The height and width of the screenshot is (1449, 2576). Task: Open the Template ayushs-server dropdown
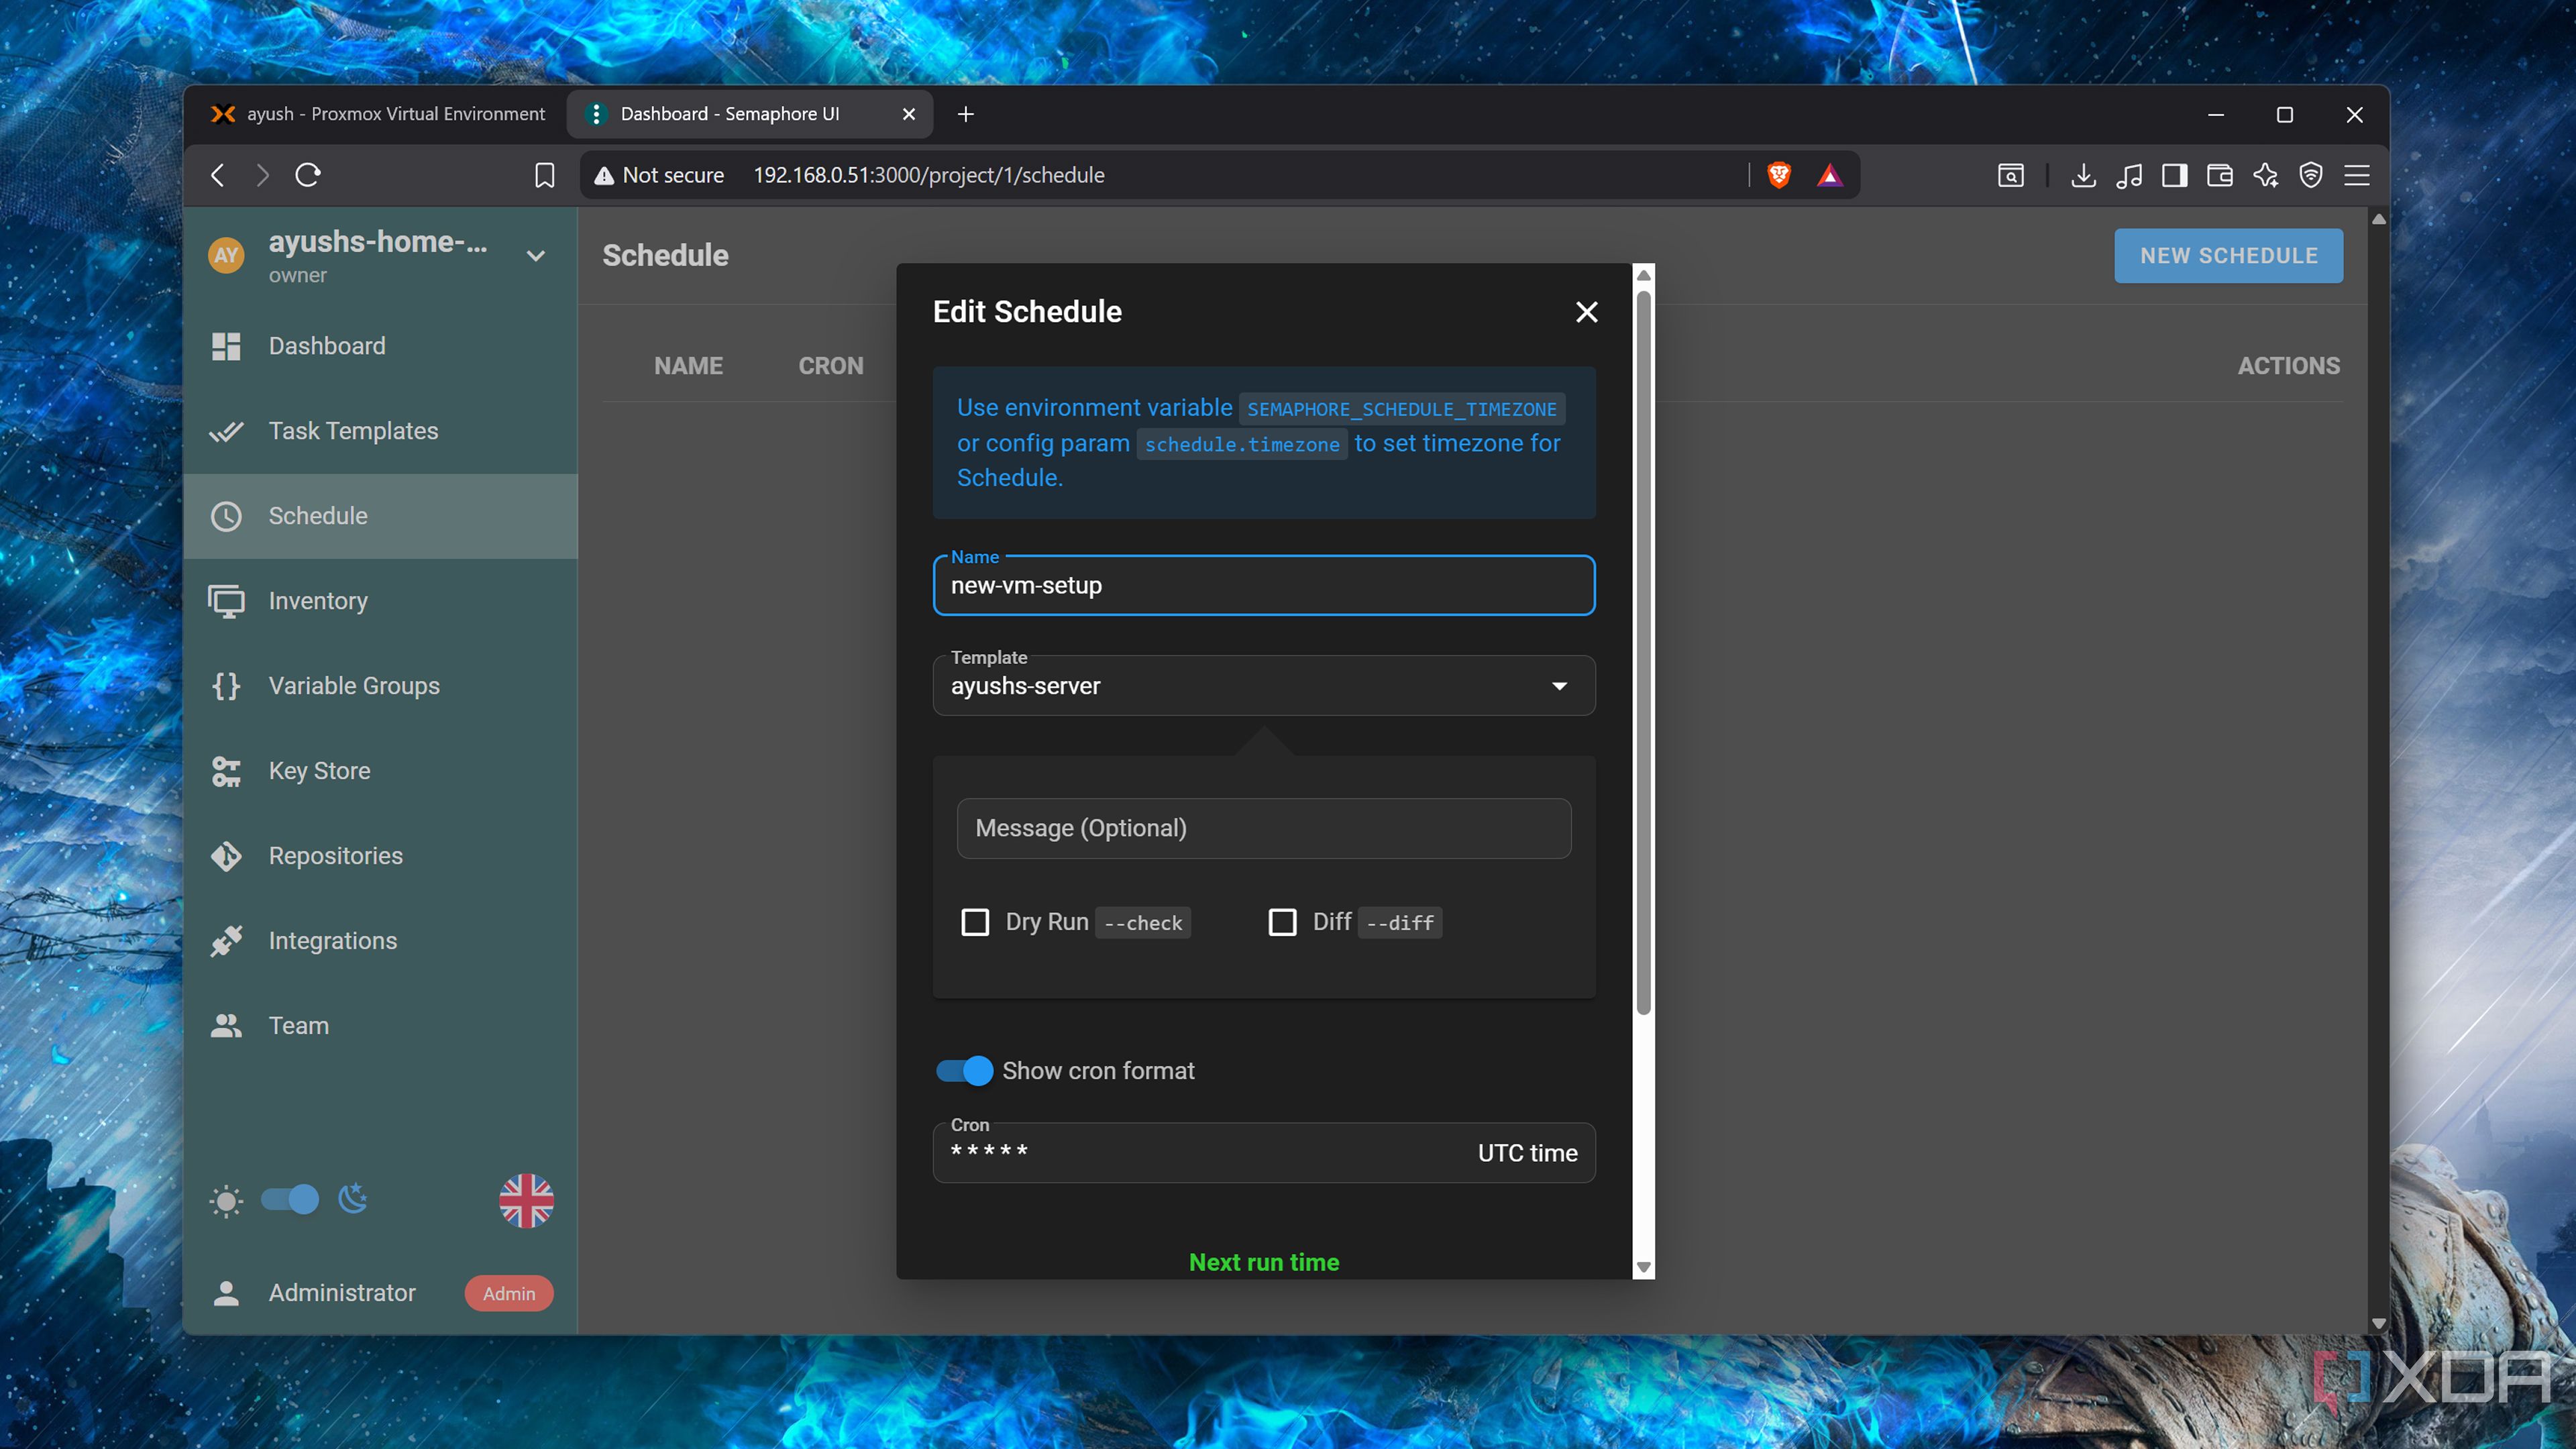(x=1263, y=686)
